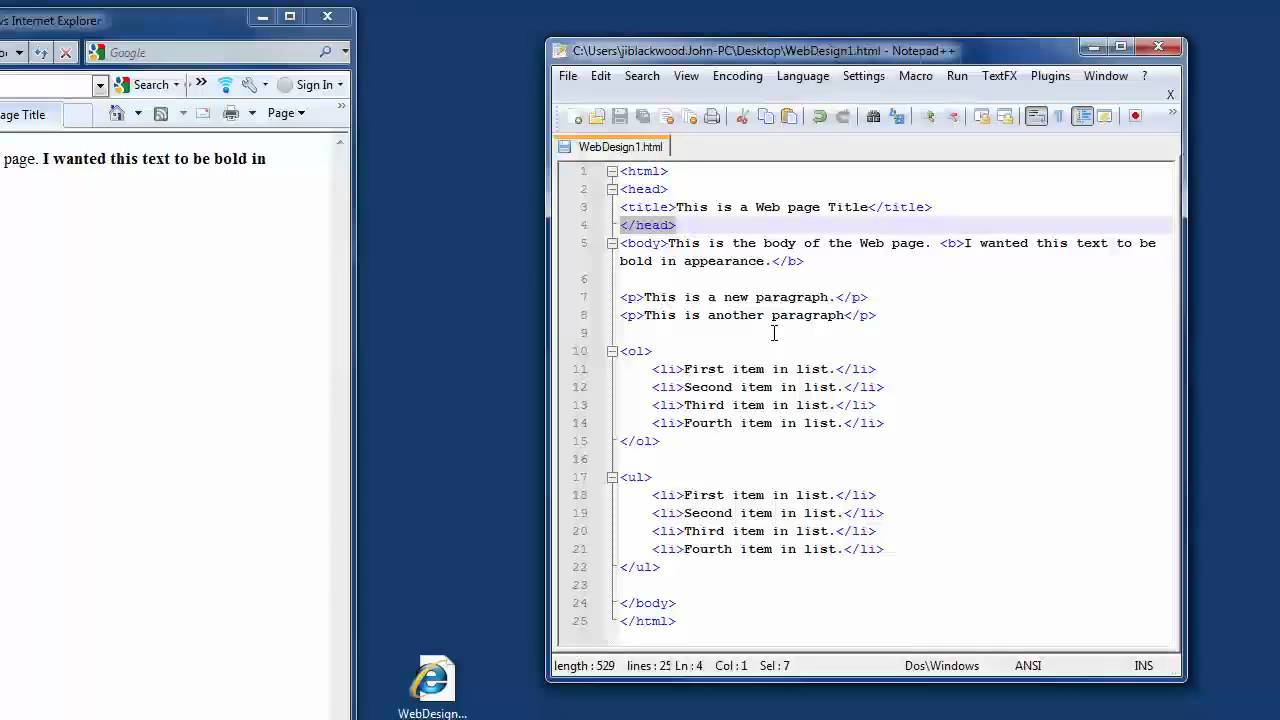Click the Replace icon in Notepad++ toolbar
The image size is (1280, 720).
[897, 116]
